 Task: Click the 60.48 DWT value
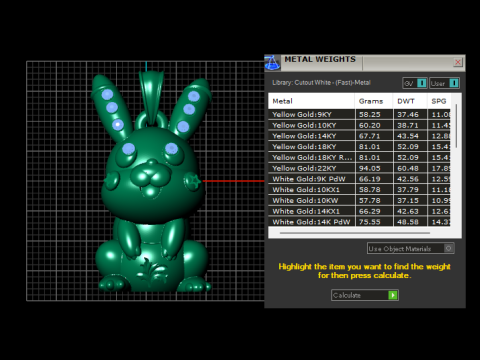point(408,168)
